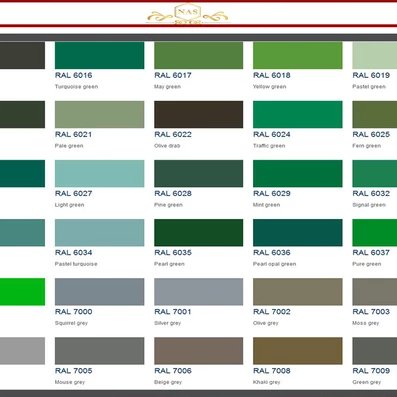The image size is (397, 397).
Task: Choose the RAL 6029 Mint green swatch
Action: point(298,173)
